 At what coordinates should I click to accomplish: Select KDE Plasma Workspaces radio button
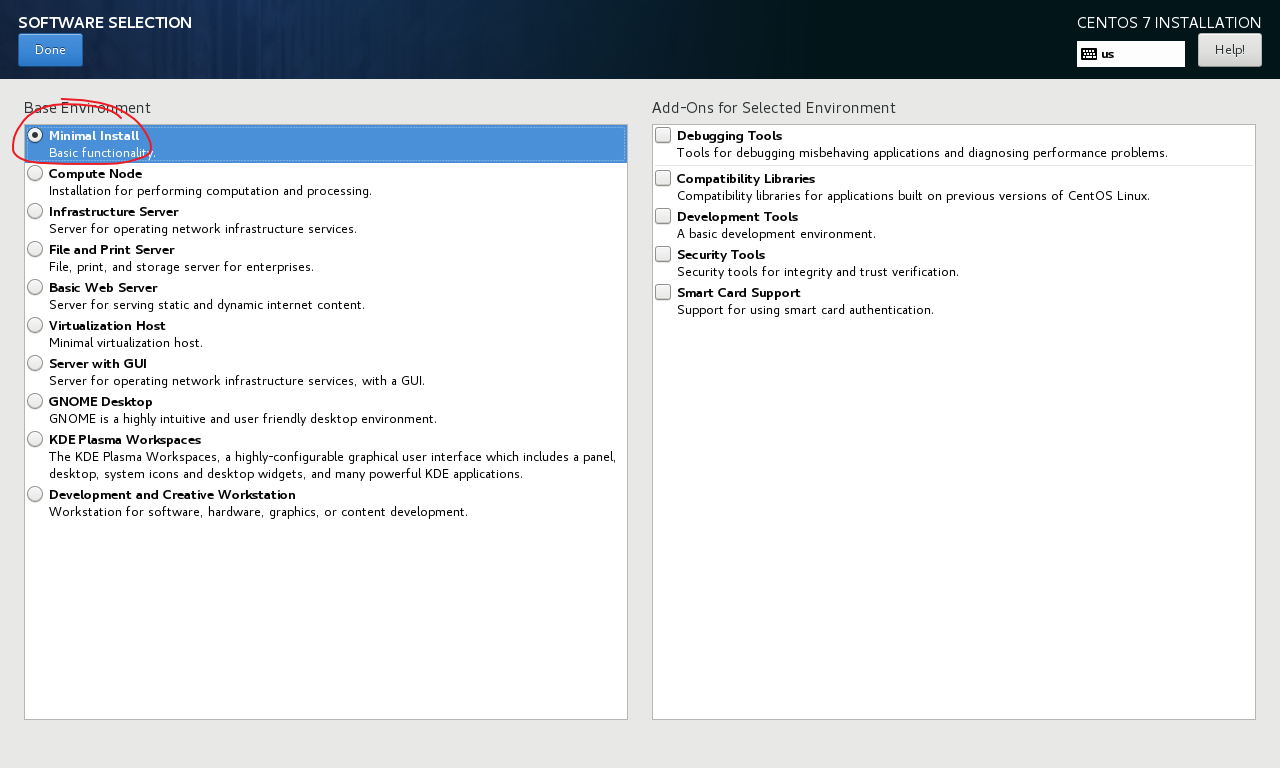pos(35,439)
